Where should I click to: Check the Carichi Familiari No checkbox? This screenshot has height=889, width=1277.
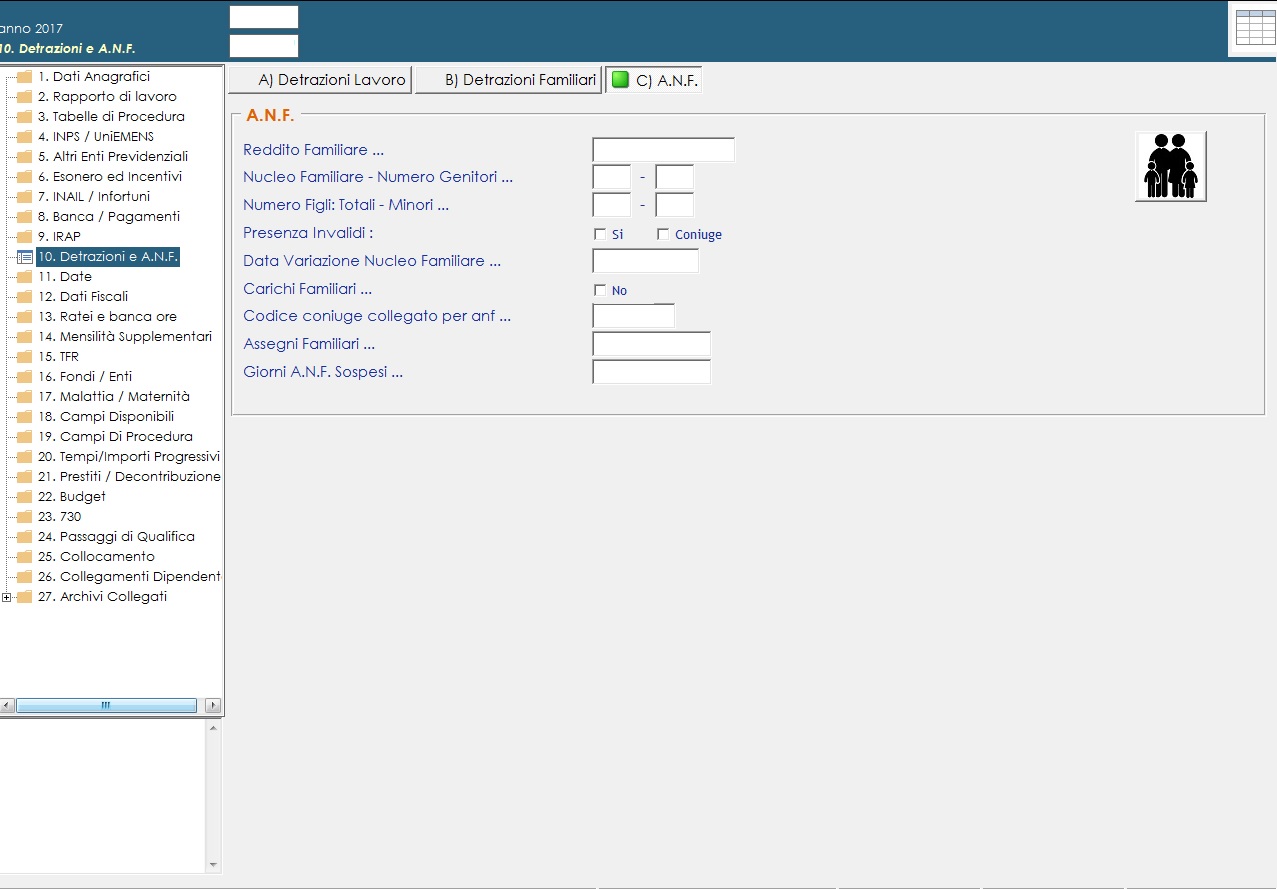coord(600,290)
